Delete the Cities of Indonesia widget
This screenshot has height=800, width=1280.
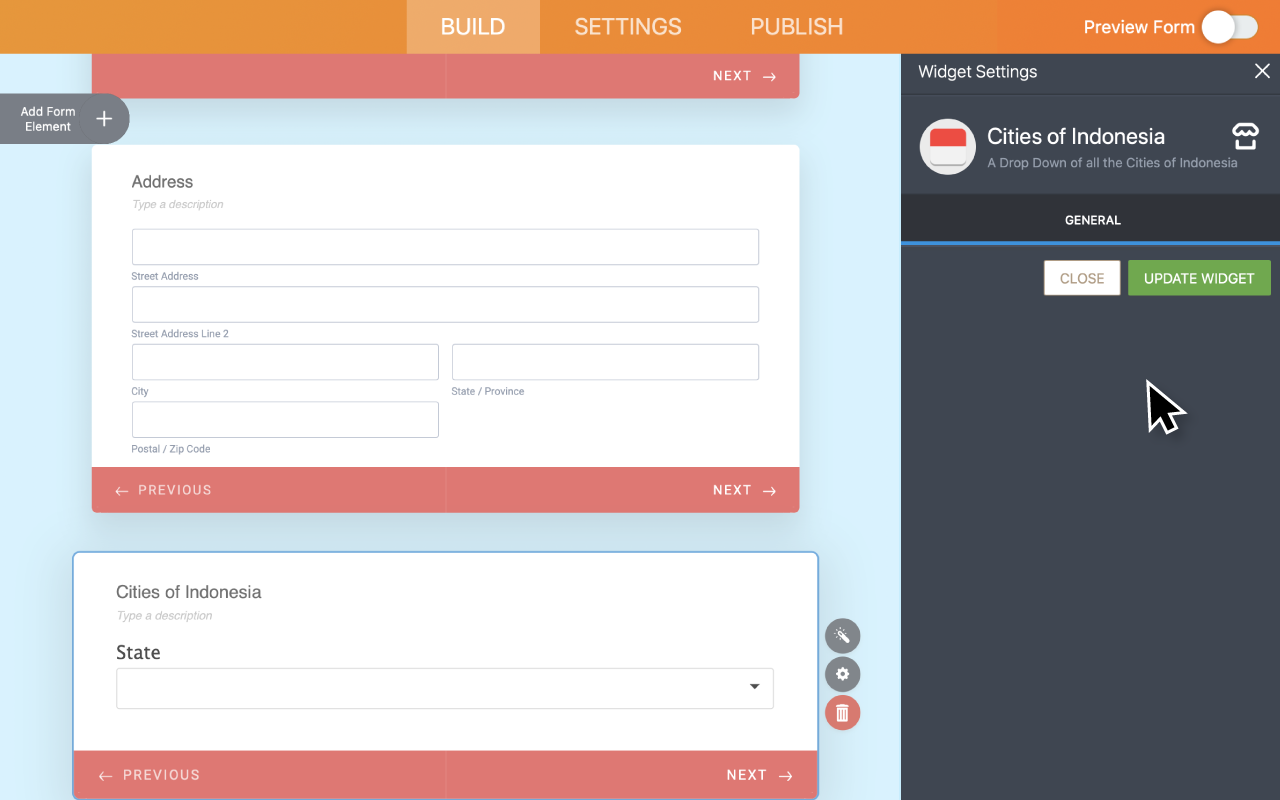click(842, 713)
